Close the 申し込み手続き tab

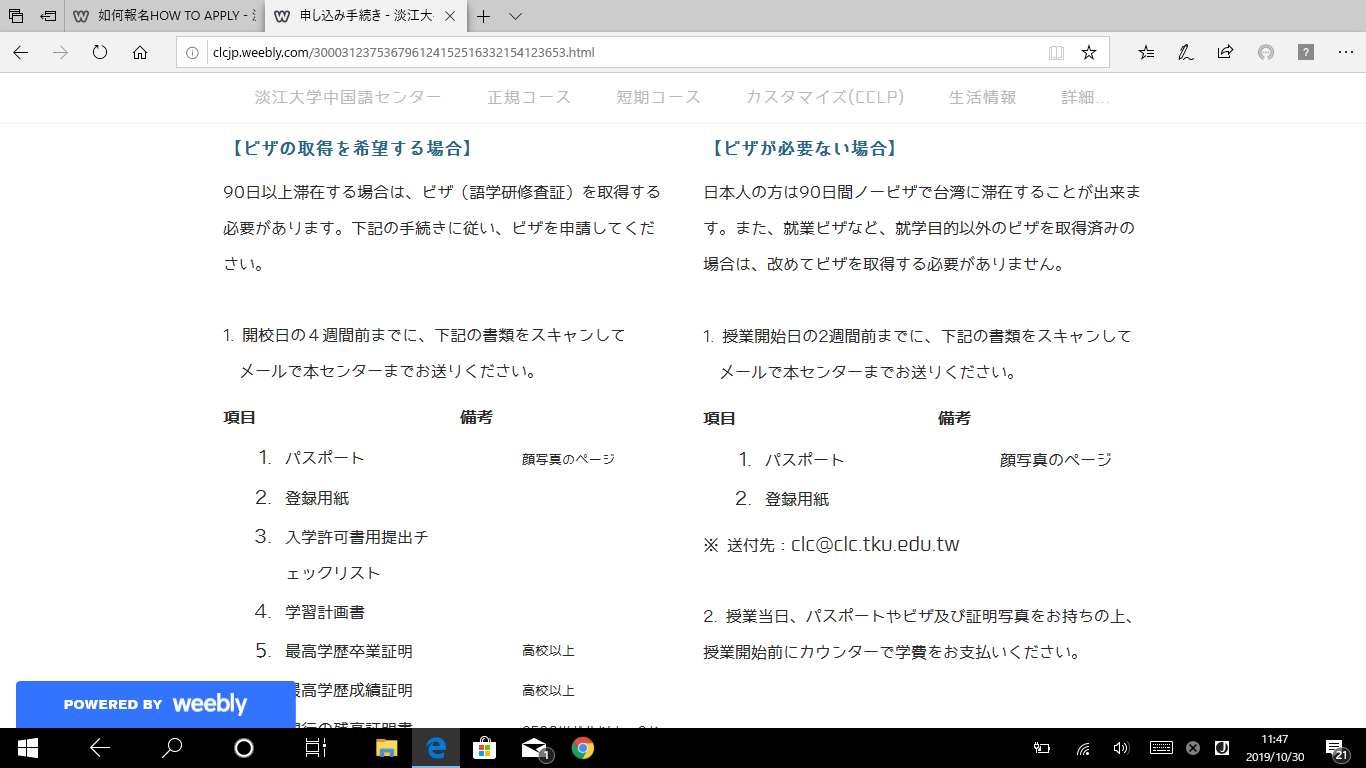[450, 16]
